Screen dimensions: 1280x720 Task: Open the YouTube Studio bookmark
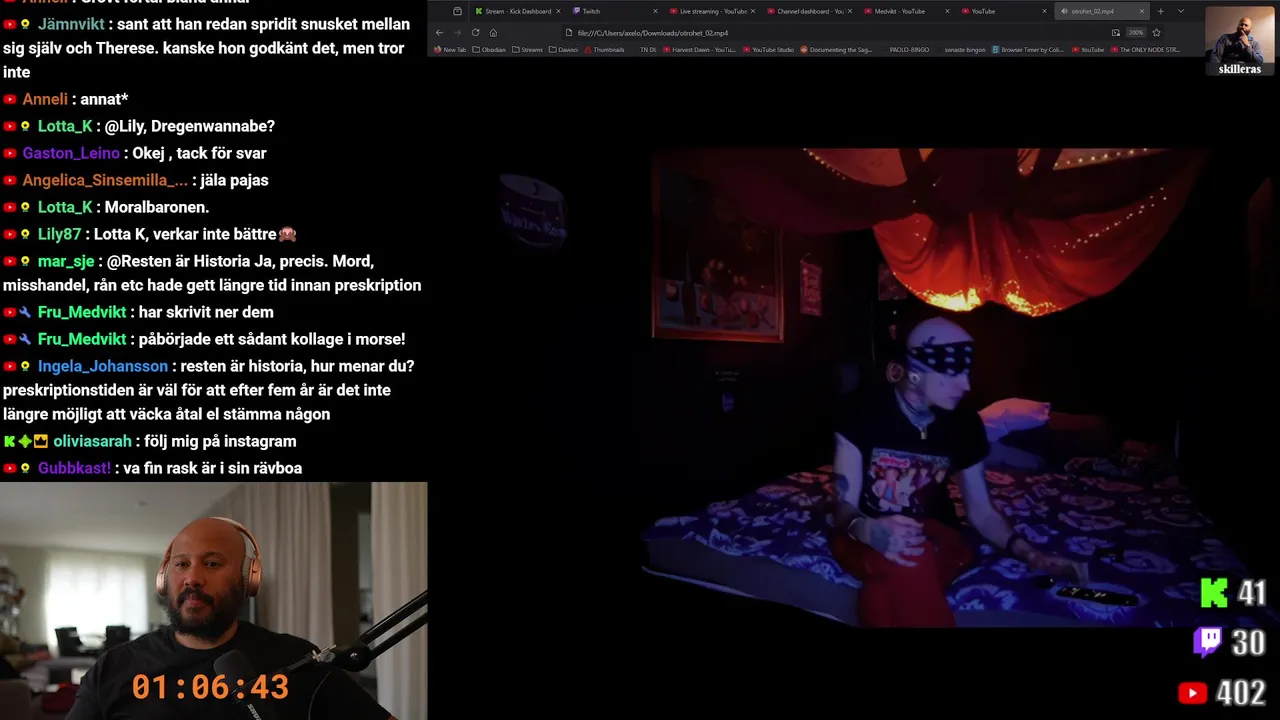768,49
